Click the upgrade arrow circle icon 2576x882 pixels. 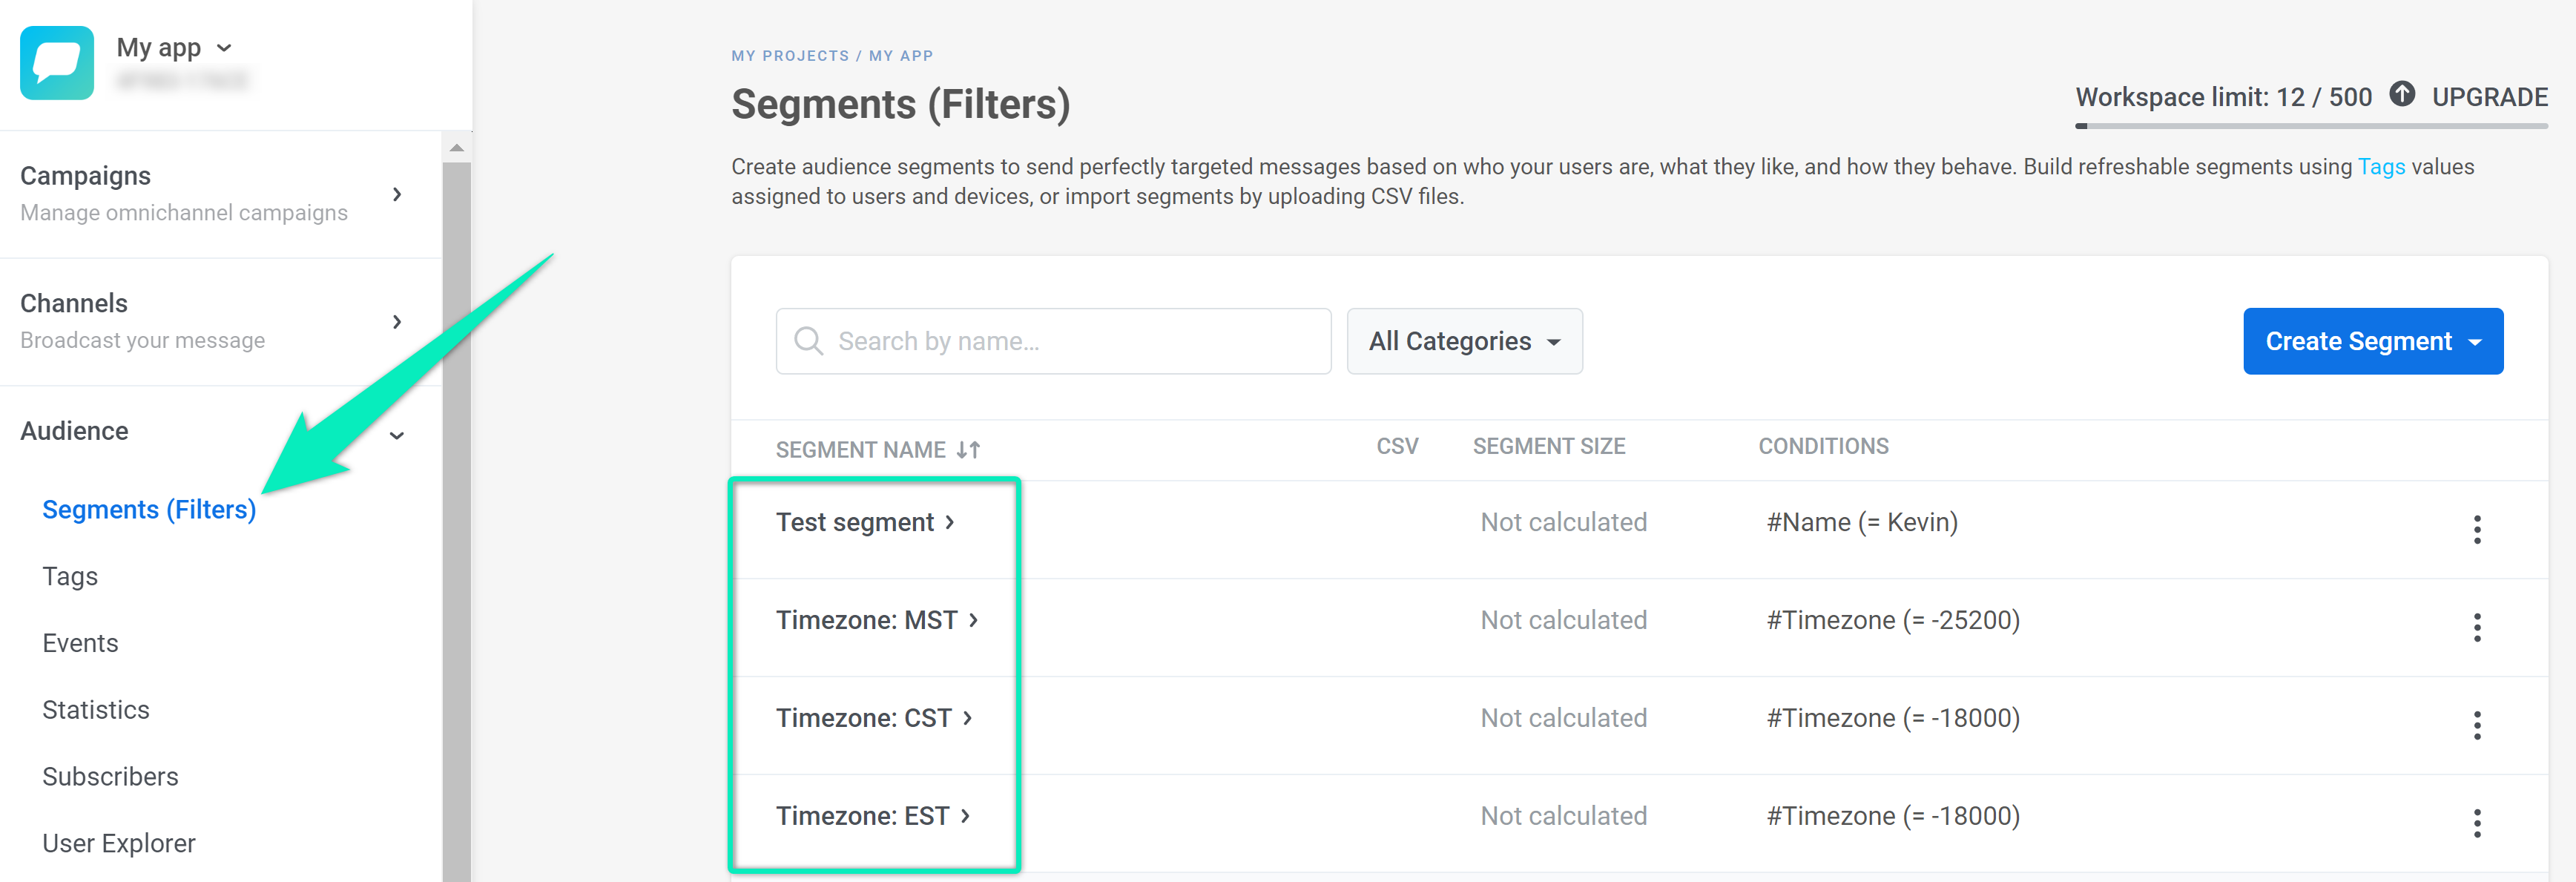2401,95
